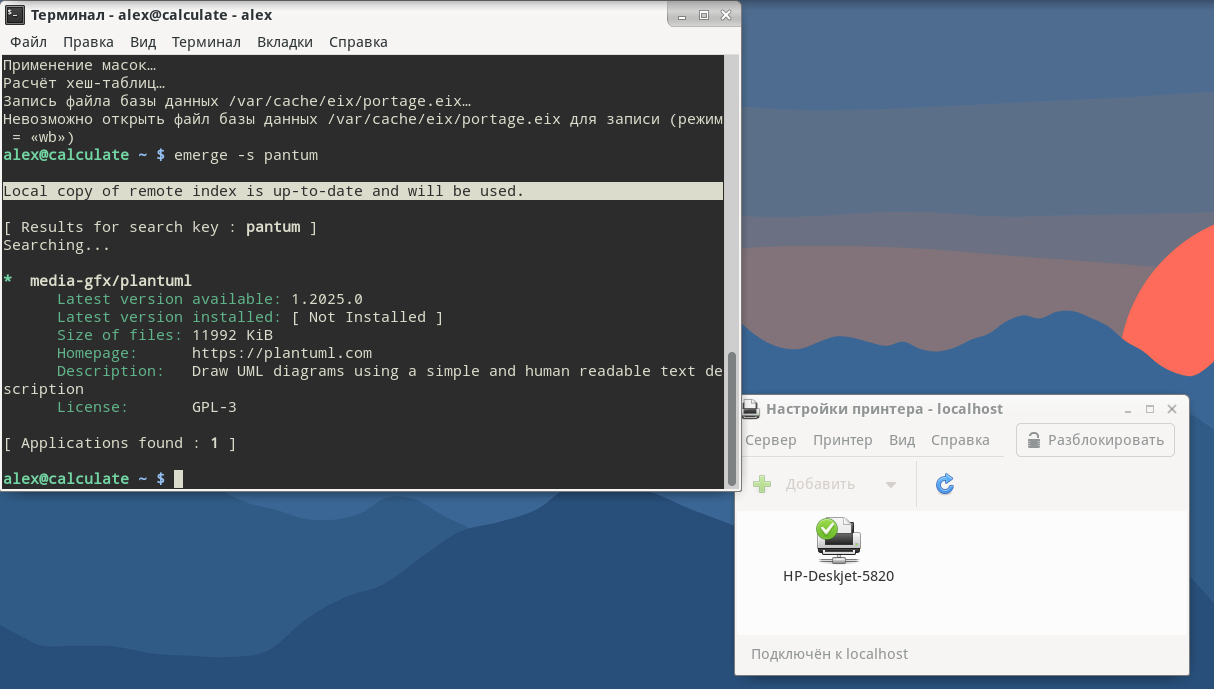Select the HP-Deskjet-5820 printer icon

838,540
